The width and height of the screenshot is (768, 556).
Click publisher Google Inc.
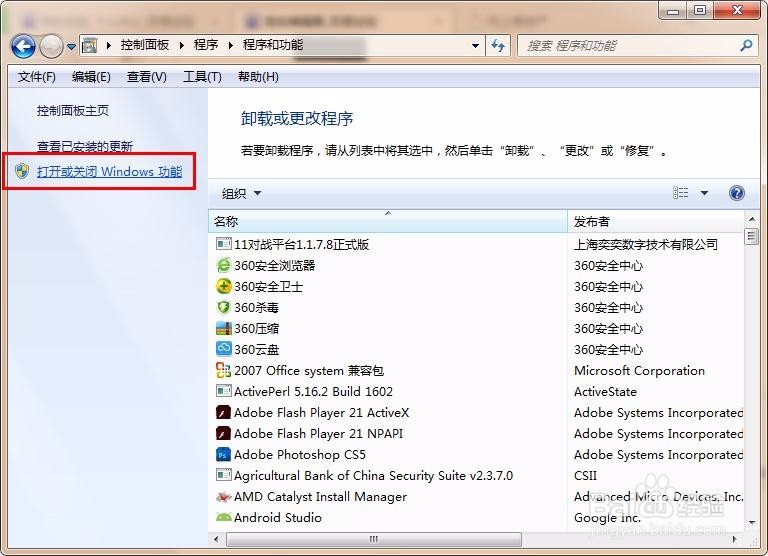pyautogui.click(x=607, y=518)
